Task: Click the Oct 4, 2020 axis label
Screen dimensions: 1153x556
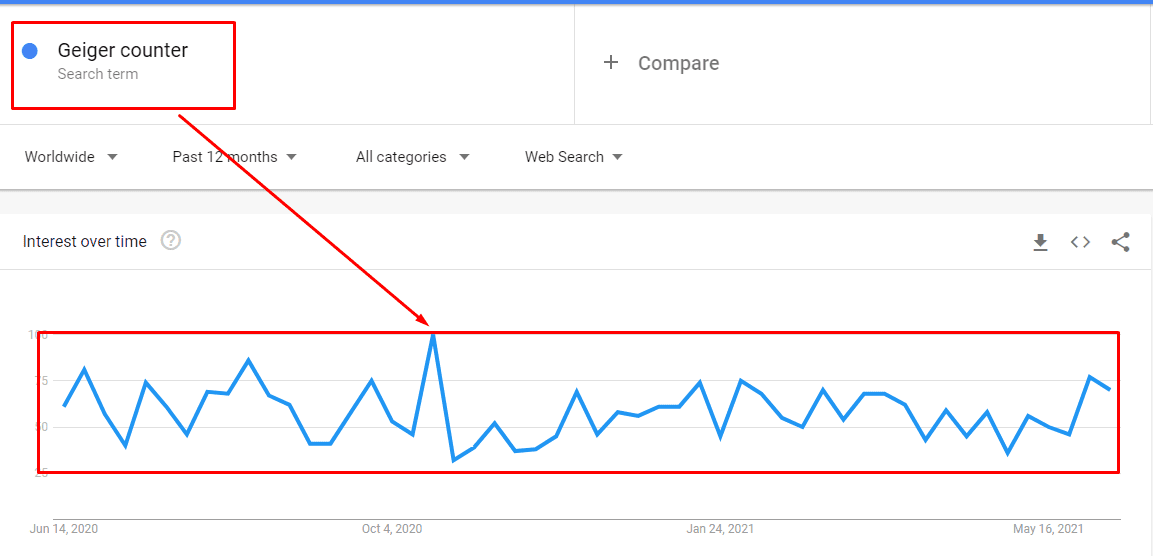Action: point(392,529)
